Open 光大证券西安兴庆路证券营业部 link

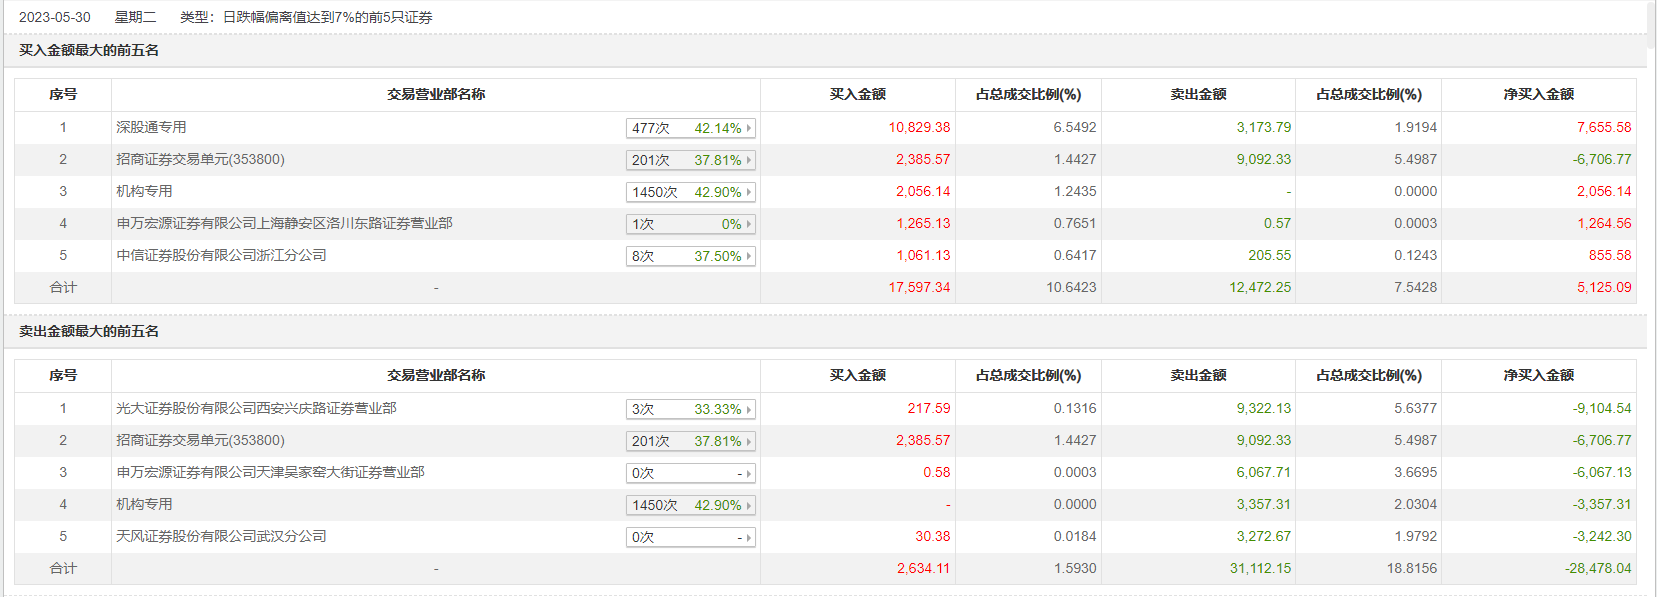pos(256,408)
